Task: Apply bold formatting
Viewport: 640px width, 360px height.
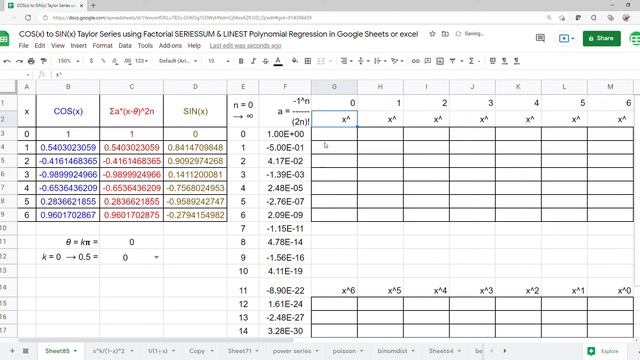Action: (x=241, y=61)
